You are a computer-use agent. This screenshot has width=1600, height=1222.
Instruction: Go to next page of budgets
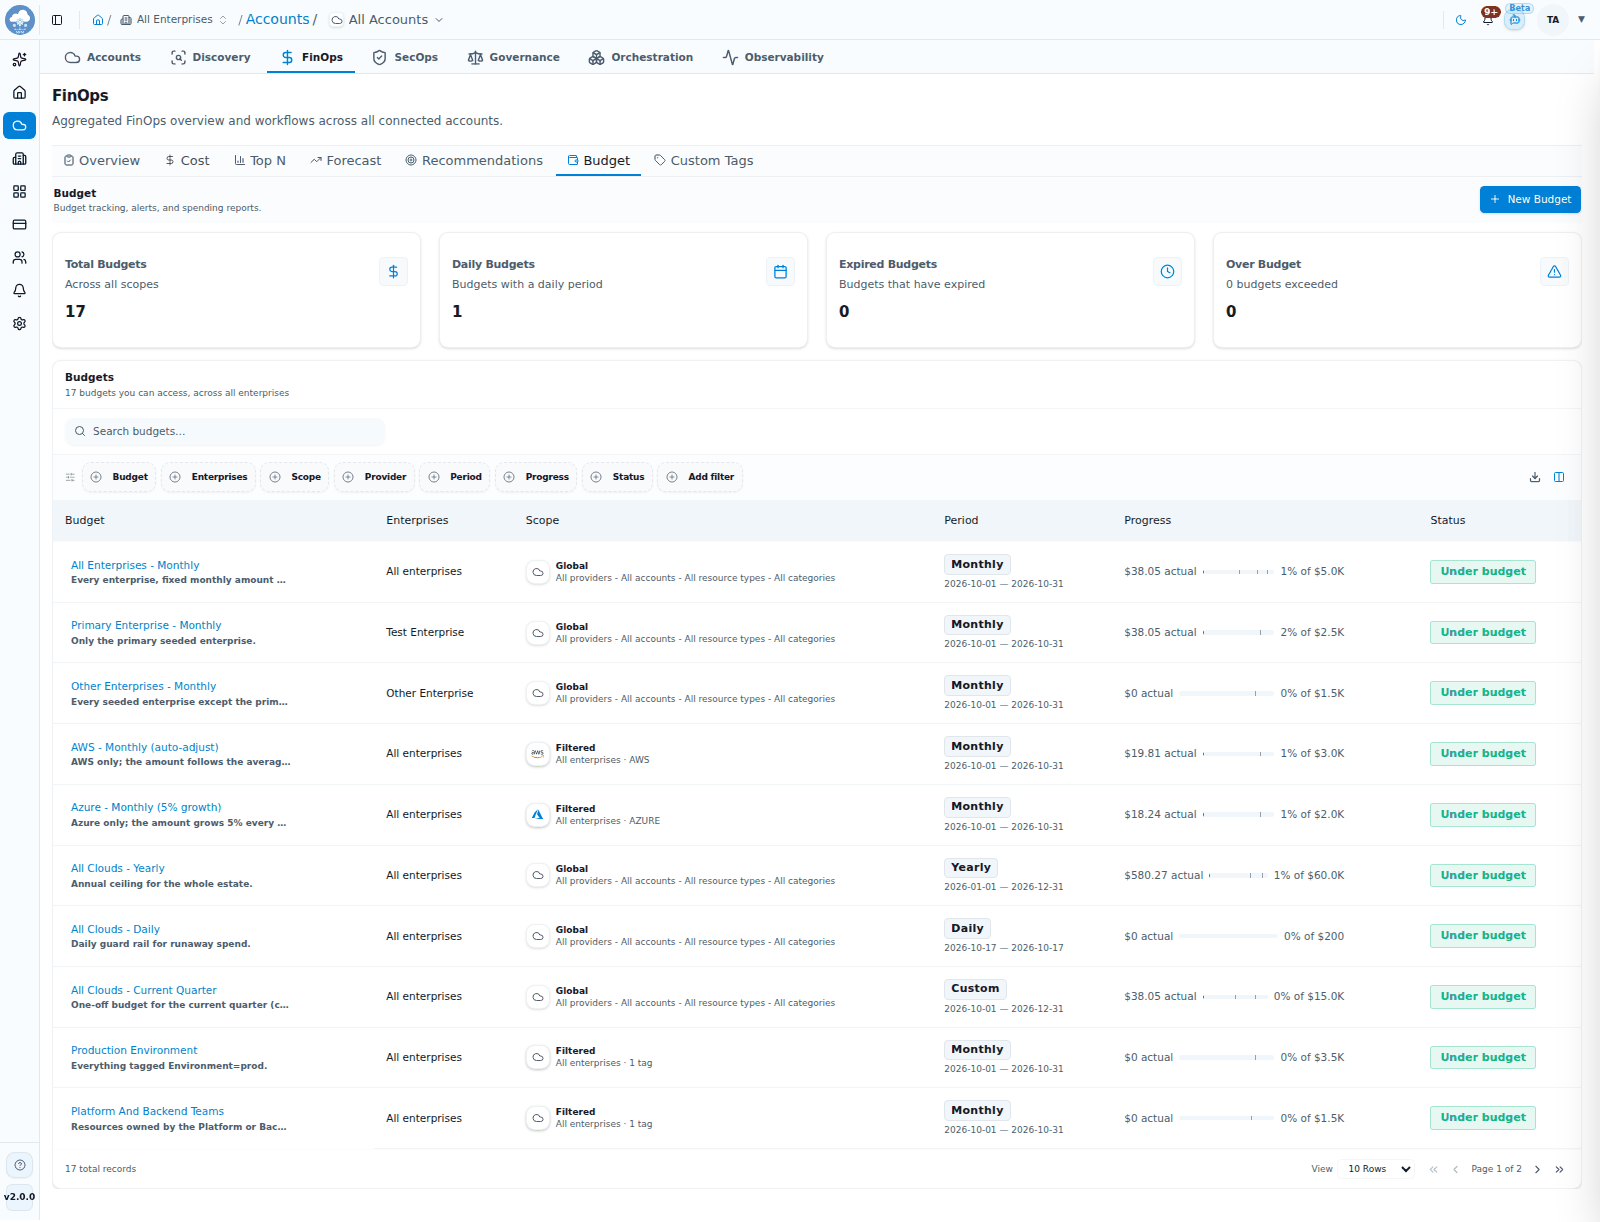tap(1537, 1169)
